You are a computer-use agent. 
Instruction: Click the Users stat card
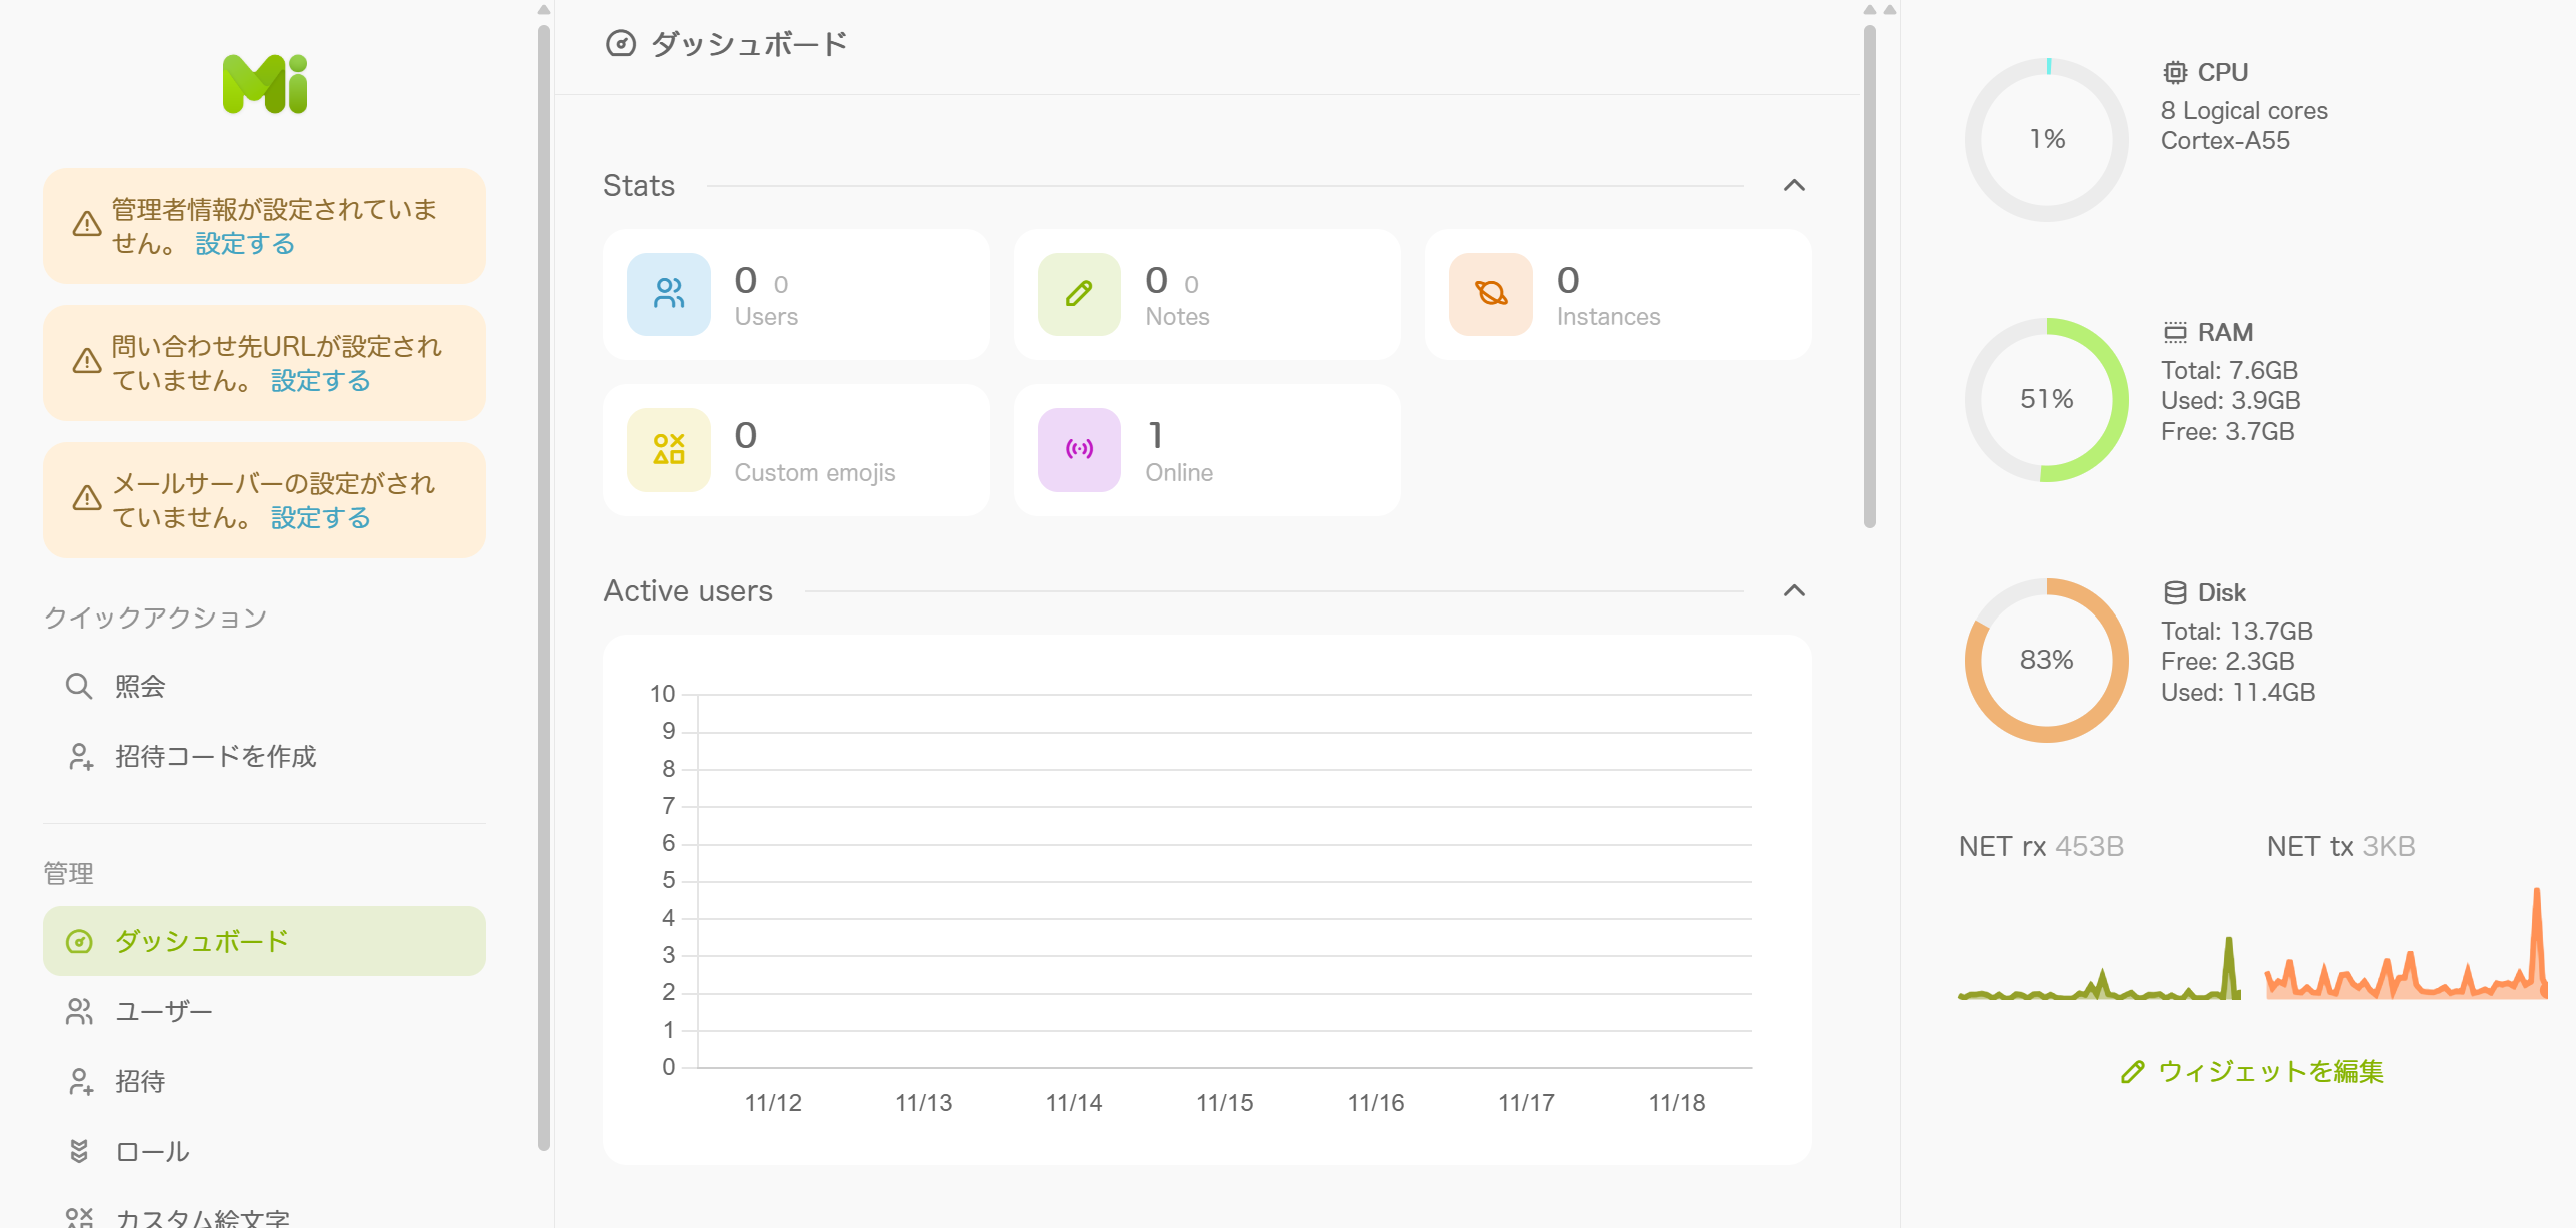tap(796, 294)
